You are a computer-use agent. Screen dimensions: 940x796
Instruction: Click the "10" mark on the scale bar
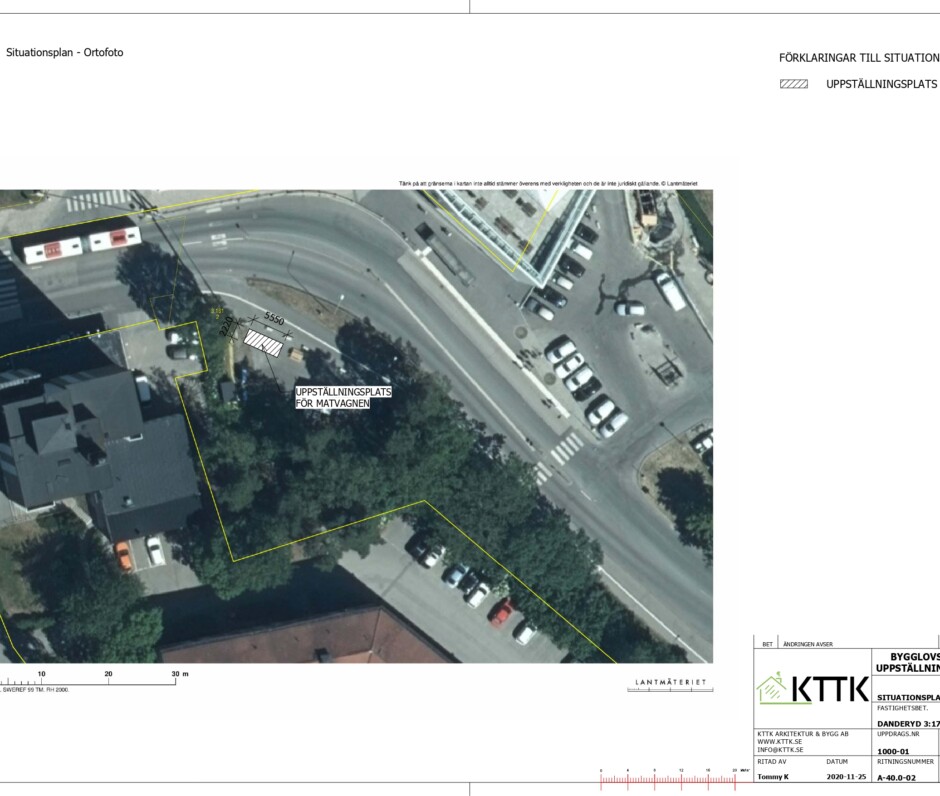point(41,674)
